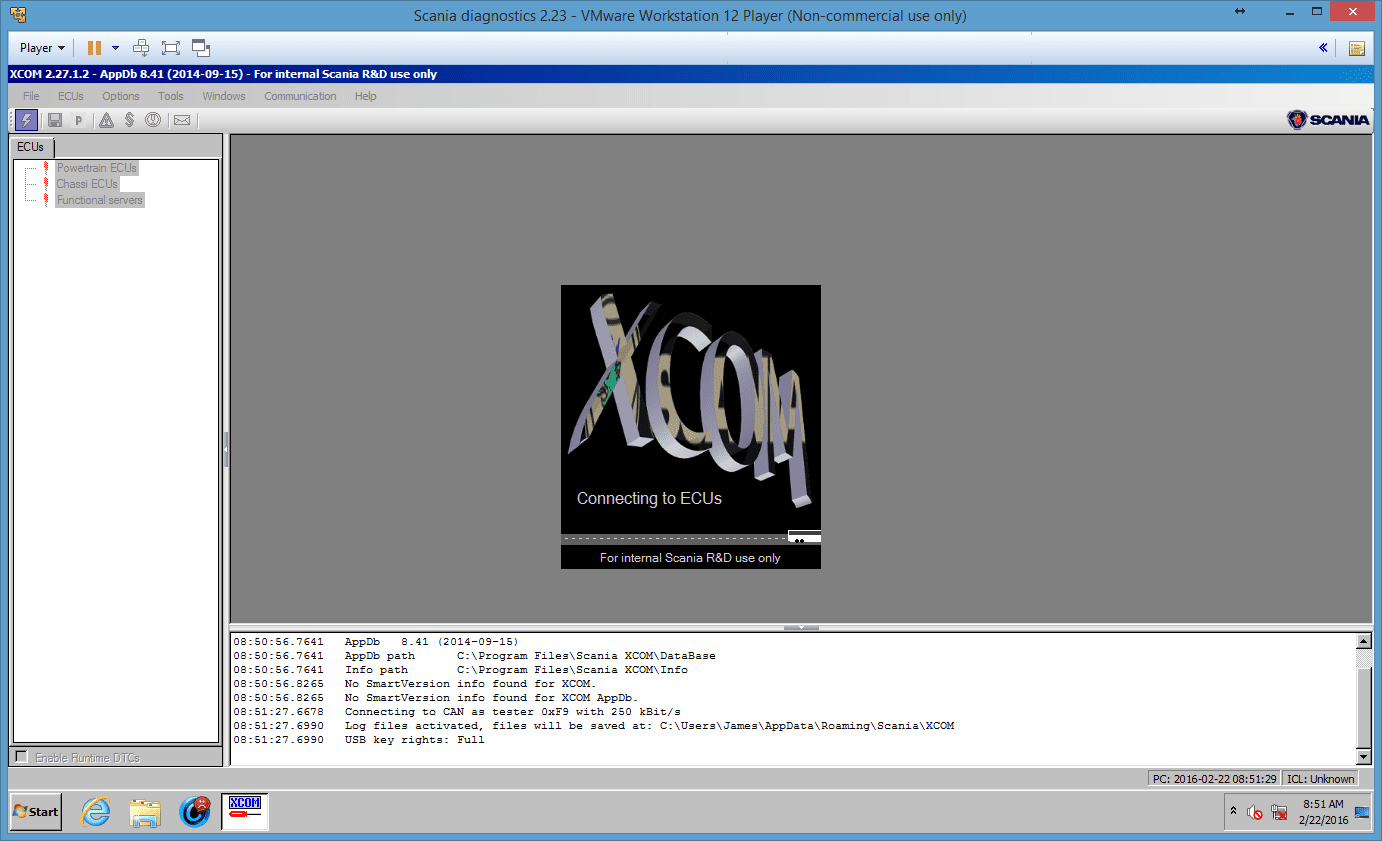Select the ECUs panel tab
The height and width of the screenshot is (841, 1382).
pyautogui.click(x=31, y=147)
